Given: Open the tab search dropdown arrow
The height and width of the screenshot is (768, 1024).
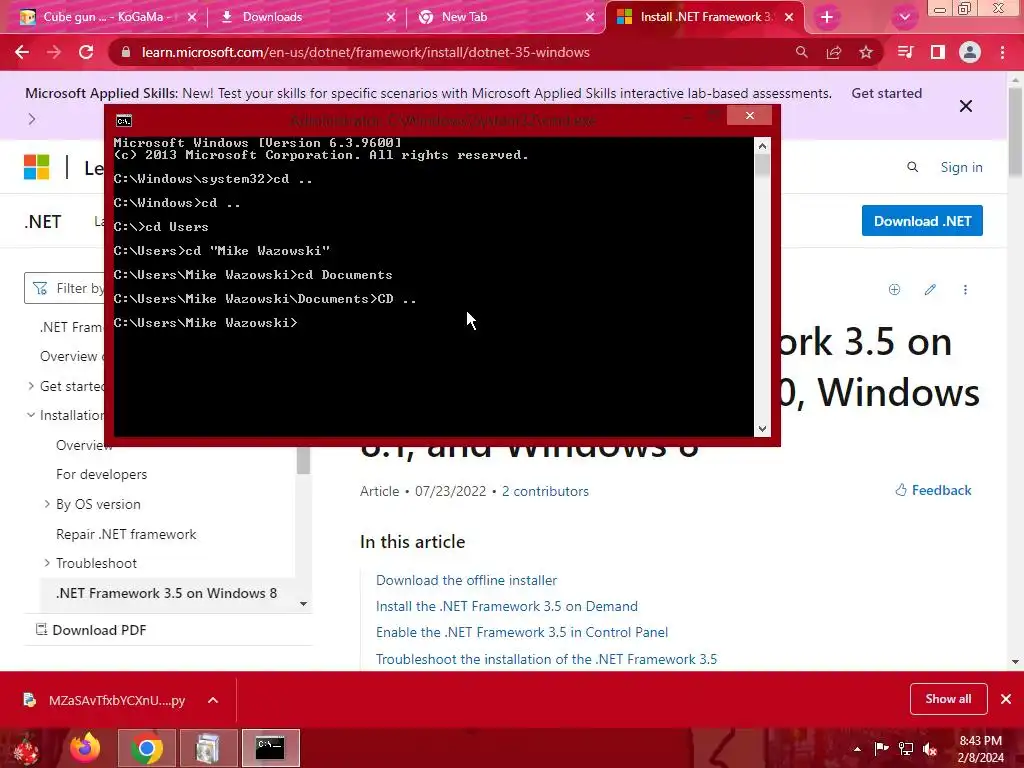Looking at the screenshot, I should [x=904, y=17].
